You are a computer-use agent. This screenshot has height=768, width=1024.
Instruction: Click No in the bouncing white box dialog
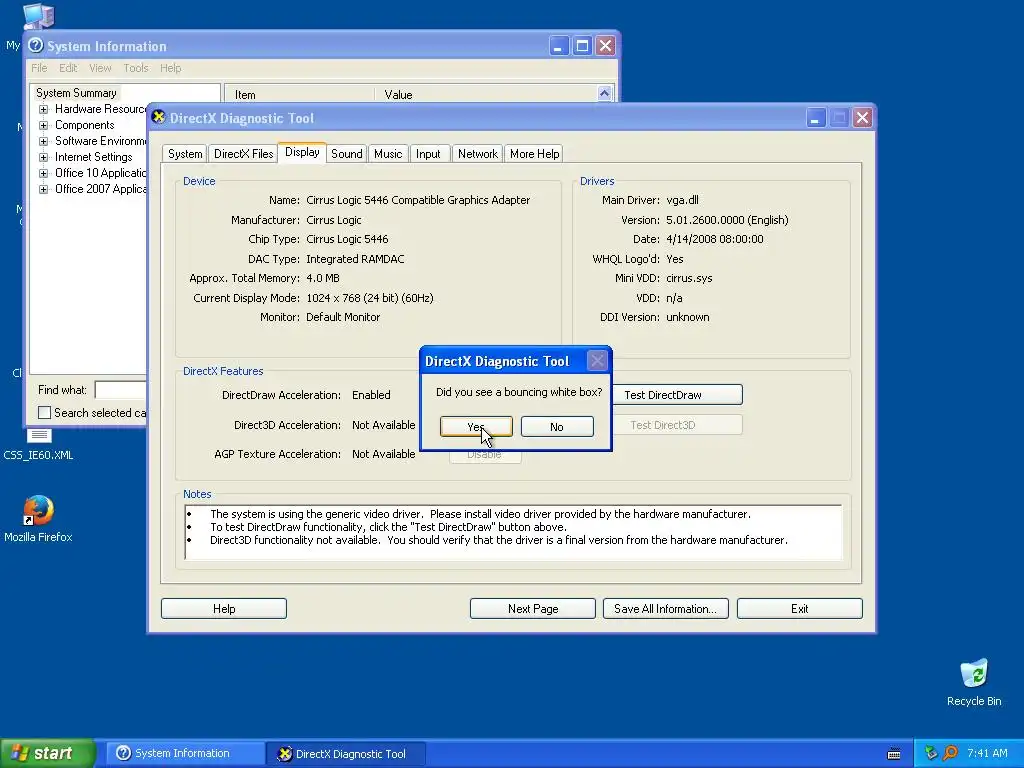557,426
